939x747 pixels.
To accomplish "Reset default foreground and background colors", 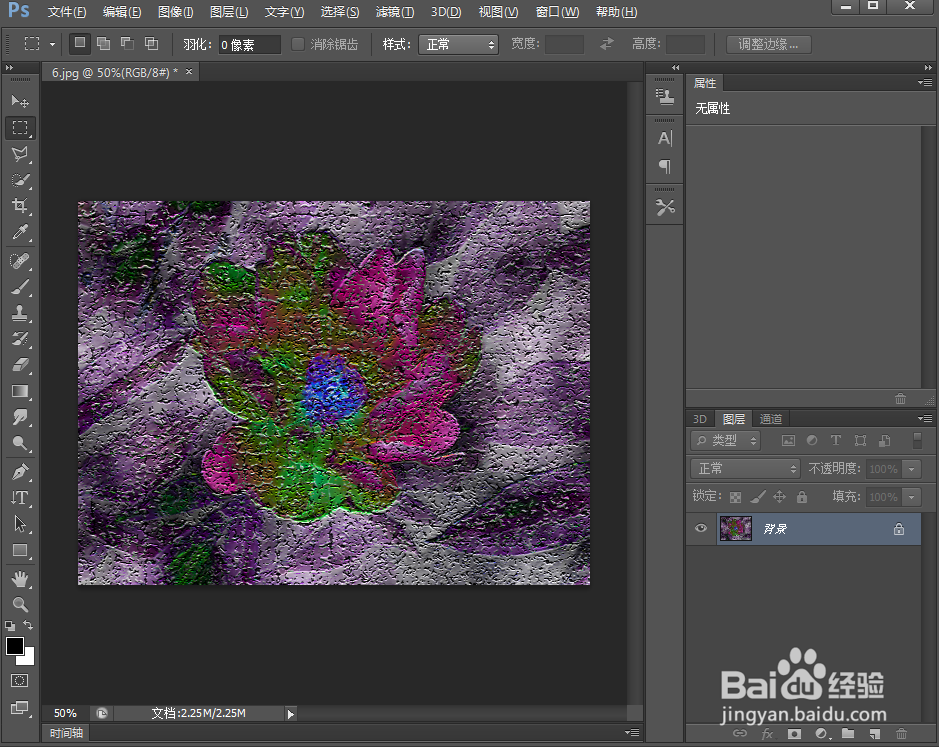I will coord(10,625).
